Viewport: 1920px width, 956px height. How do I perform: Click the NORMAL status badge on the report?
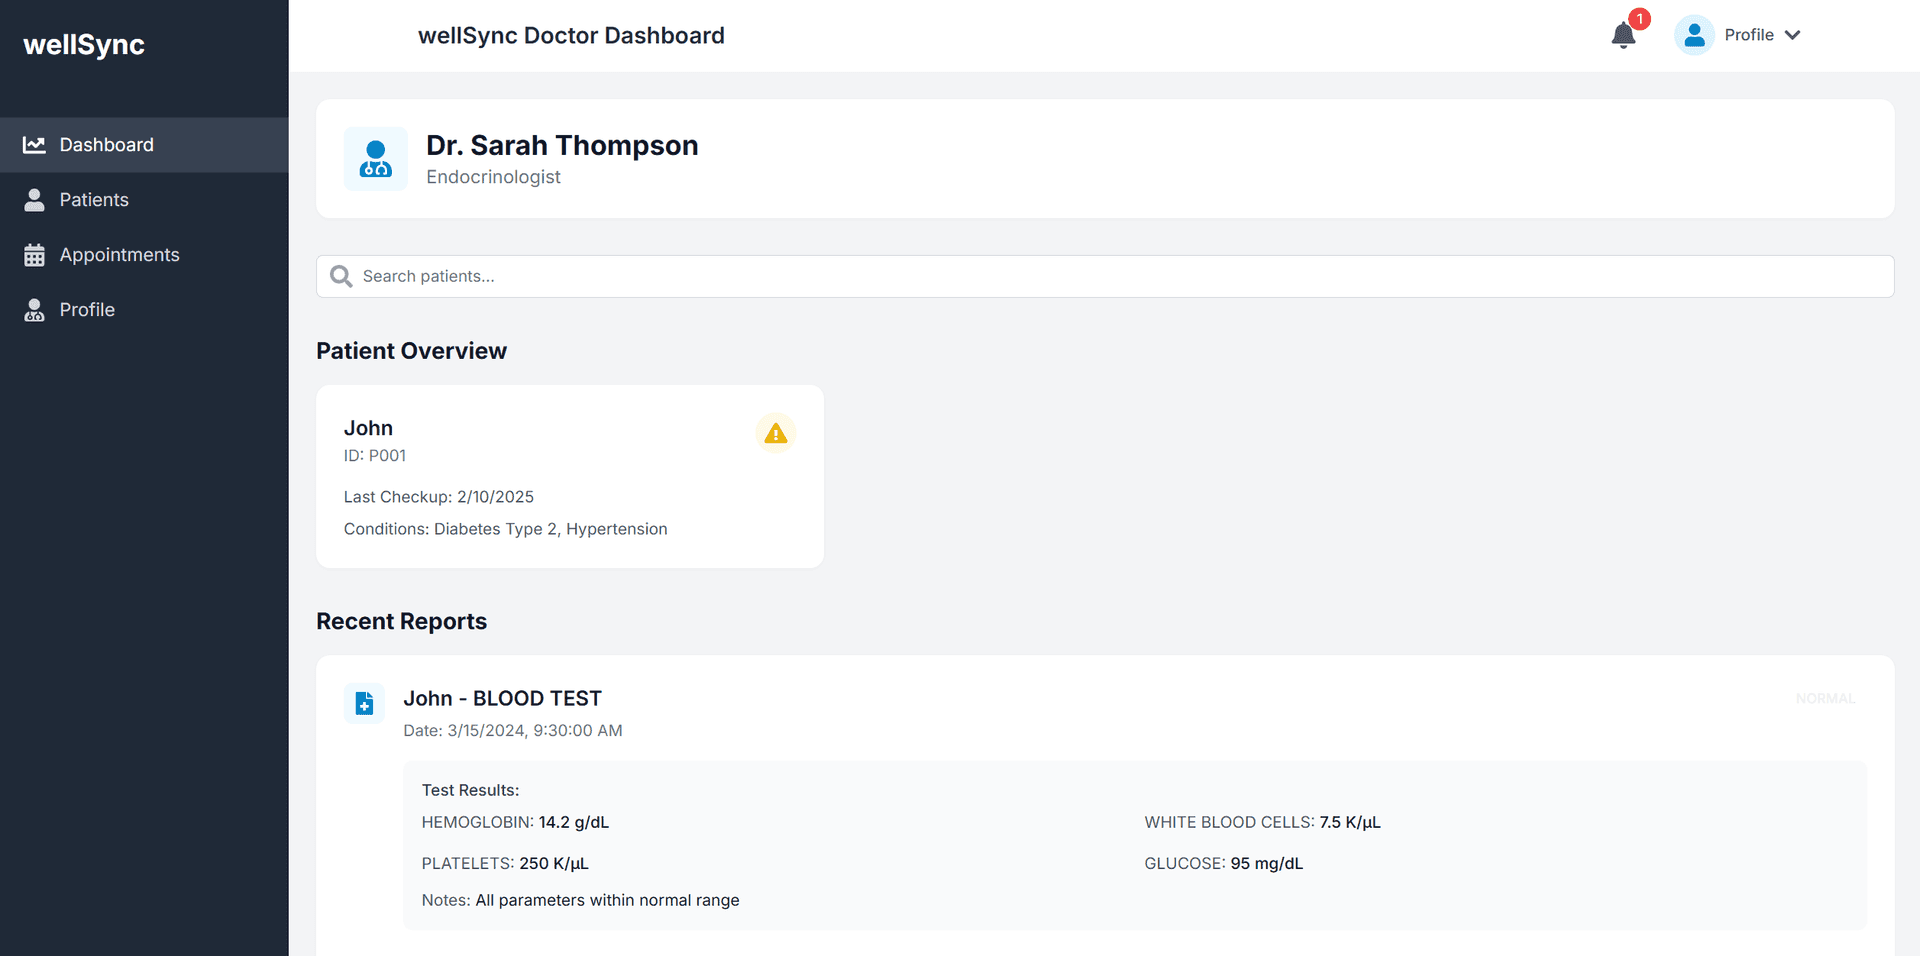pyautogui.click(x=1824, y=698)
